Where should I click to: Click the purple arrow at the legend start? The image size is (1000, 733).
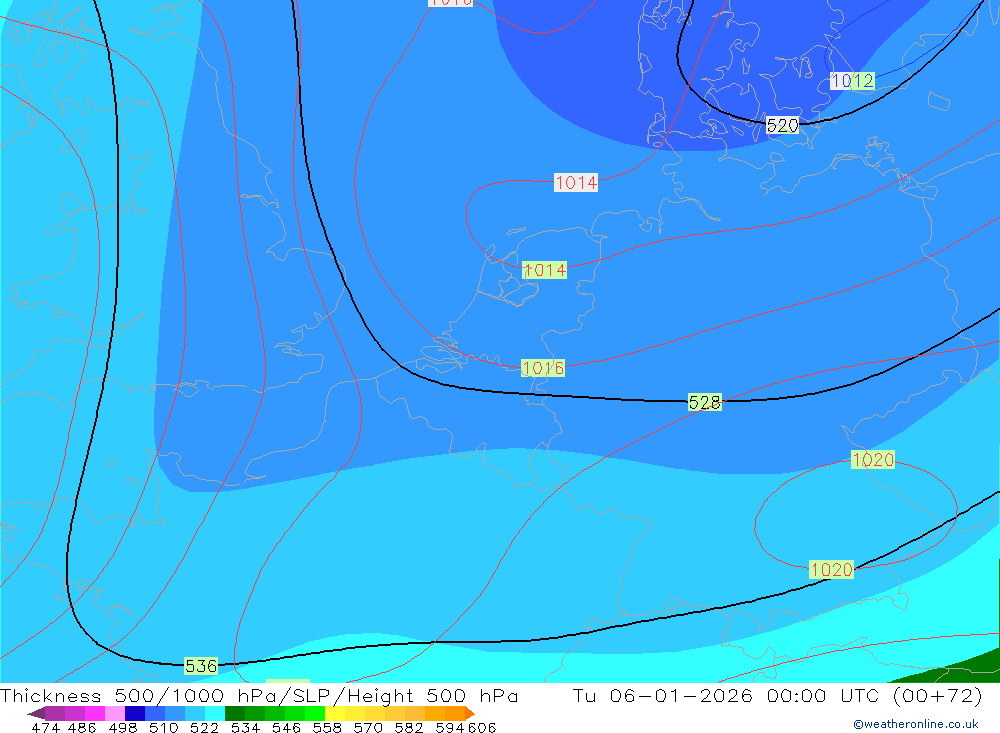(36, 713)
